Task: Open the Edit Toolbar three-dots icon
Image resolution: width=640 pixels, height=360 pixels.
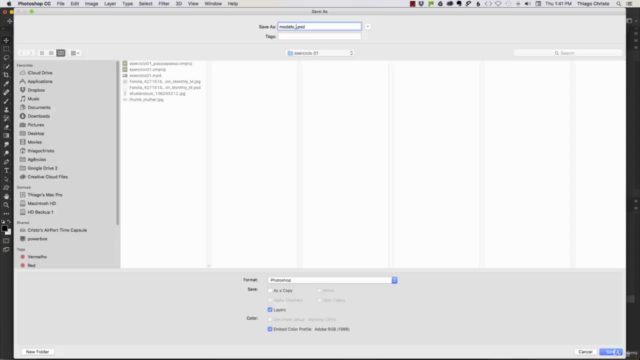Action: [6, 213]
